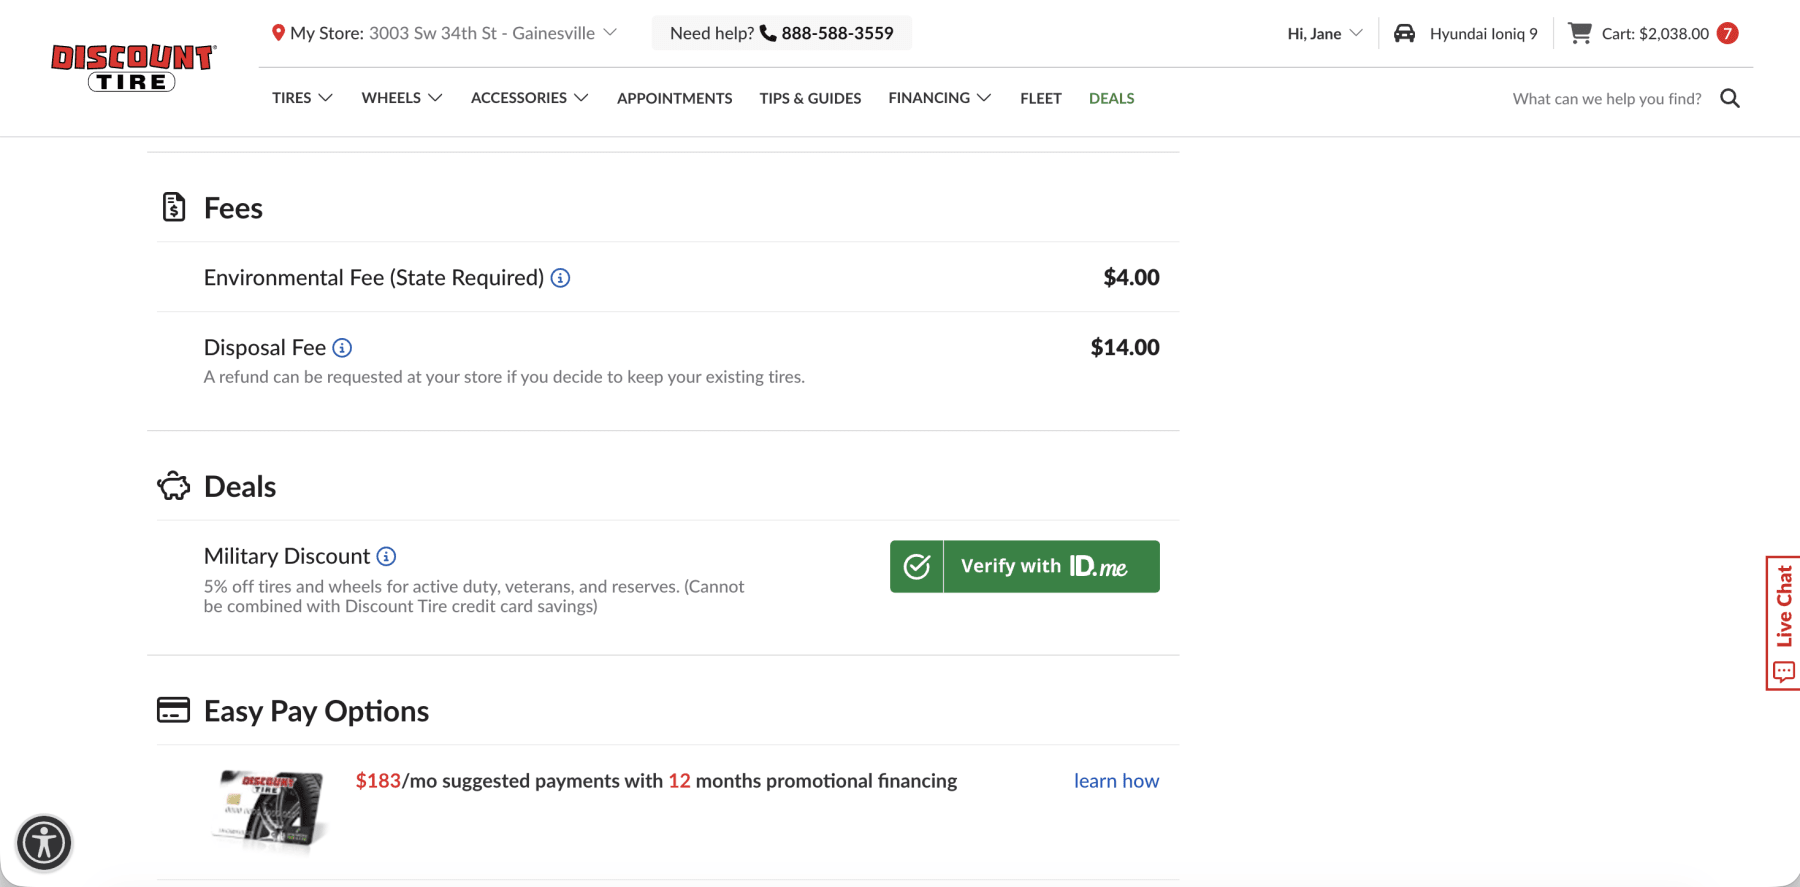Expand the FINANCING menu
Screen dimensions: 1800x887
[938, 98]
